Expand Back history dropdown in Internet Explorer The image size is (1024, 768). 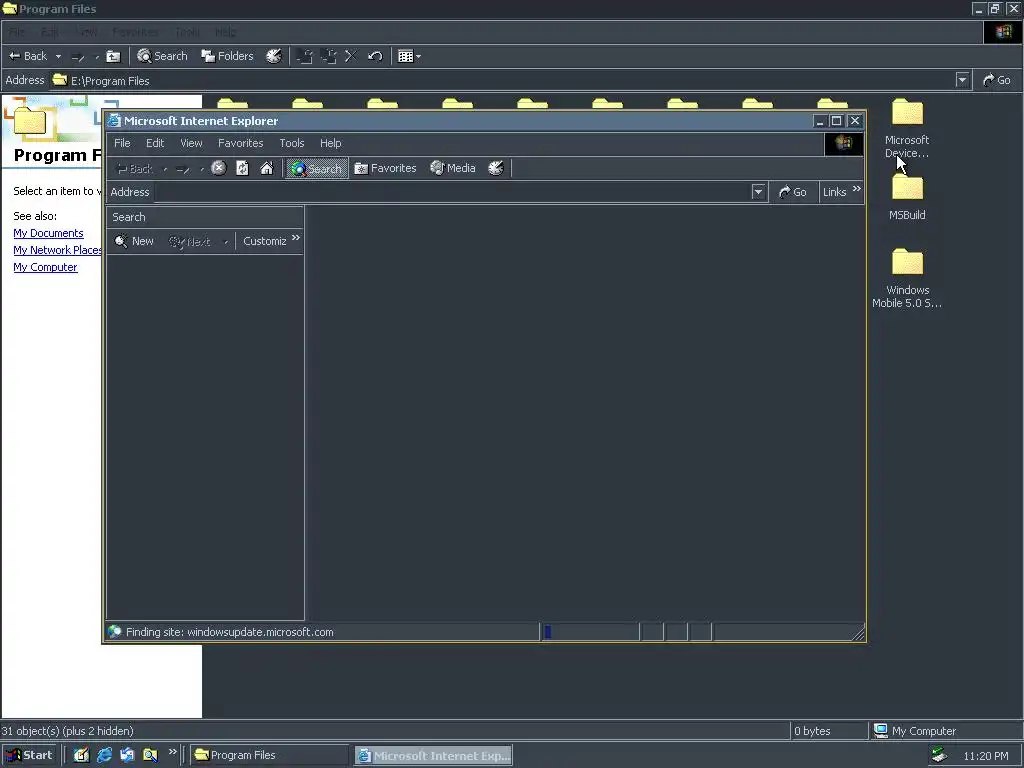point(165,169)
